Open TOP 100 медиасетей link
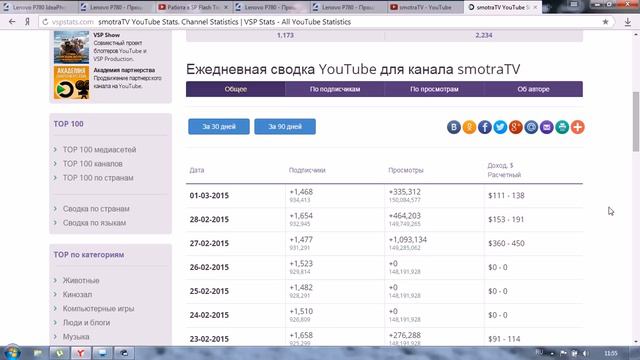Screen dimensions: 640x360 (99, 150)
